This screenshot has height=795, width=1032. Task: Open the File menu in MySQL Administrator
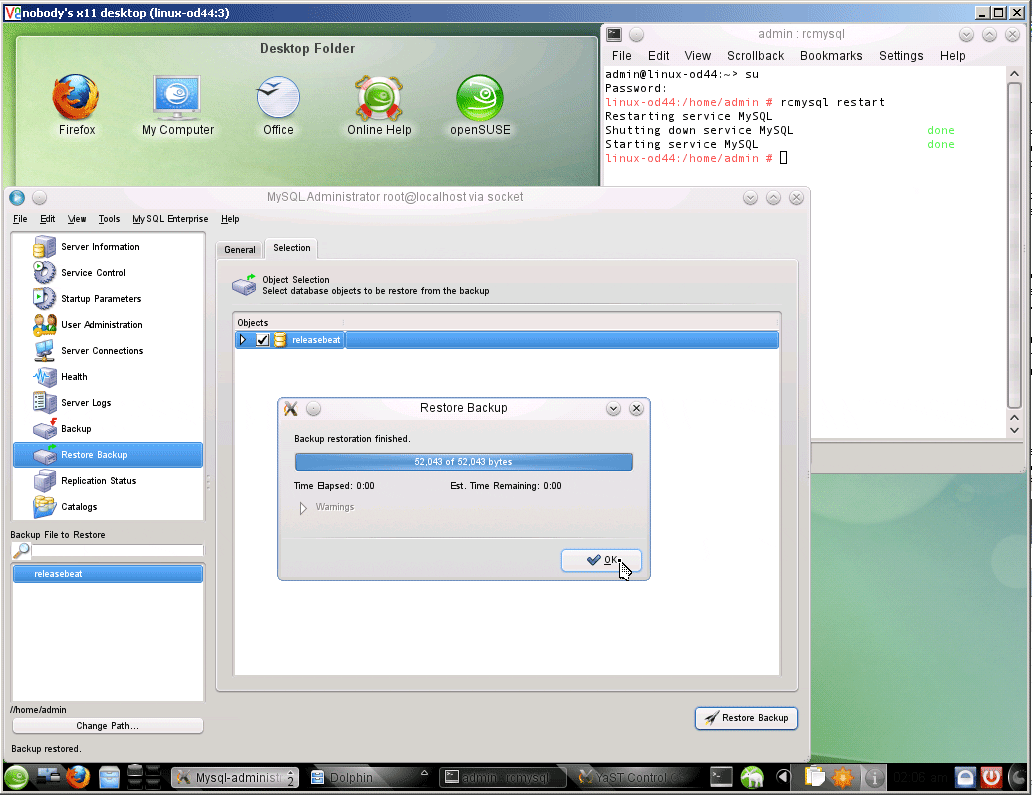(20, 219)
